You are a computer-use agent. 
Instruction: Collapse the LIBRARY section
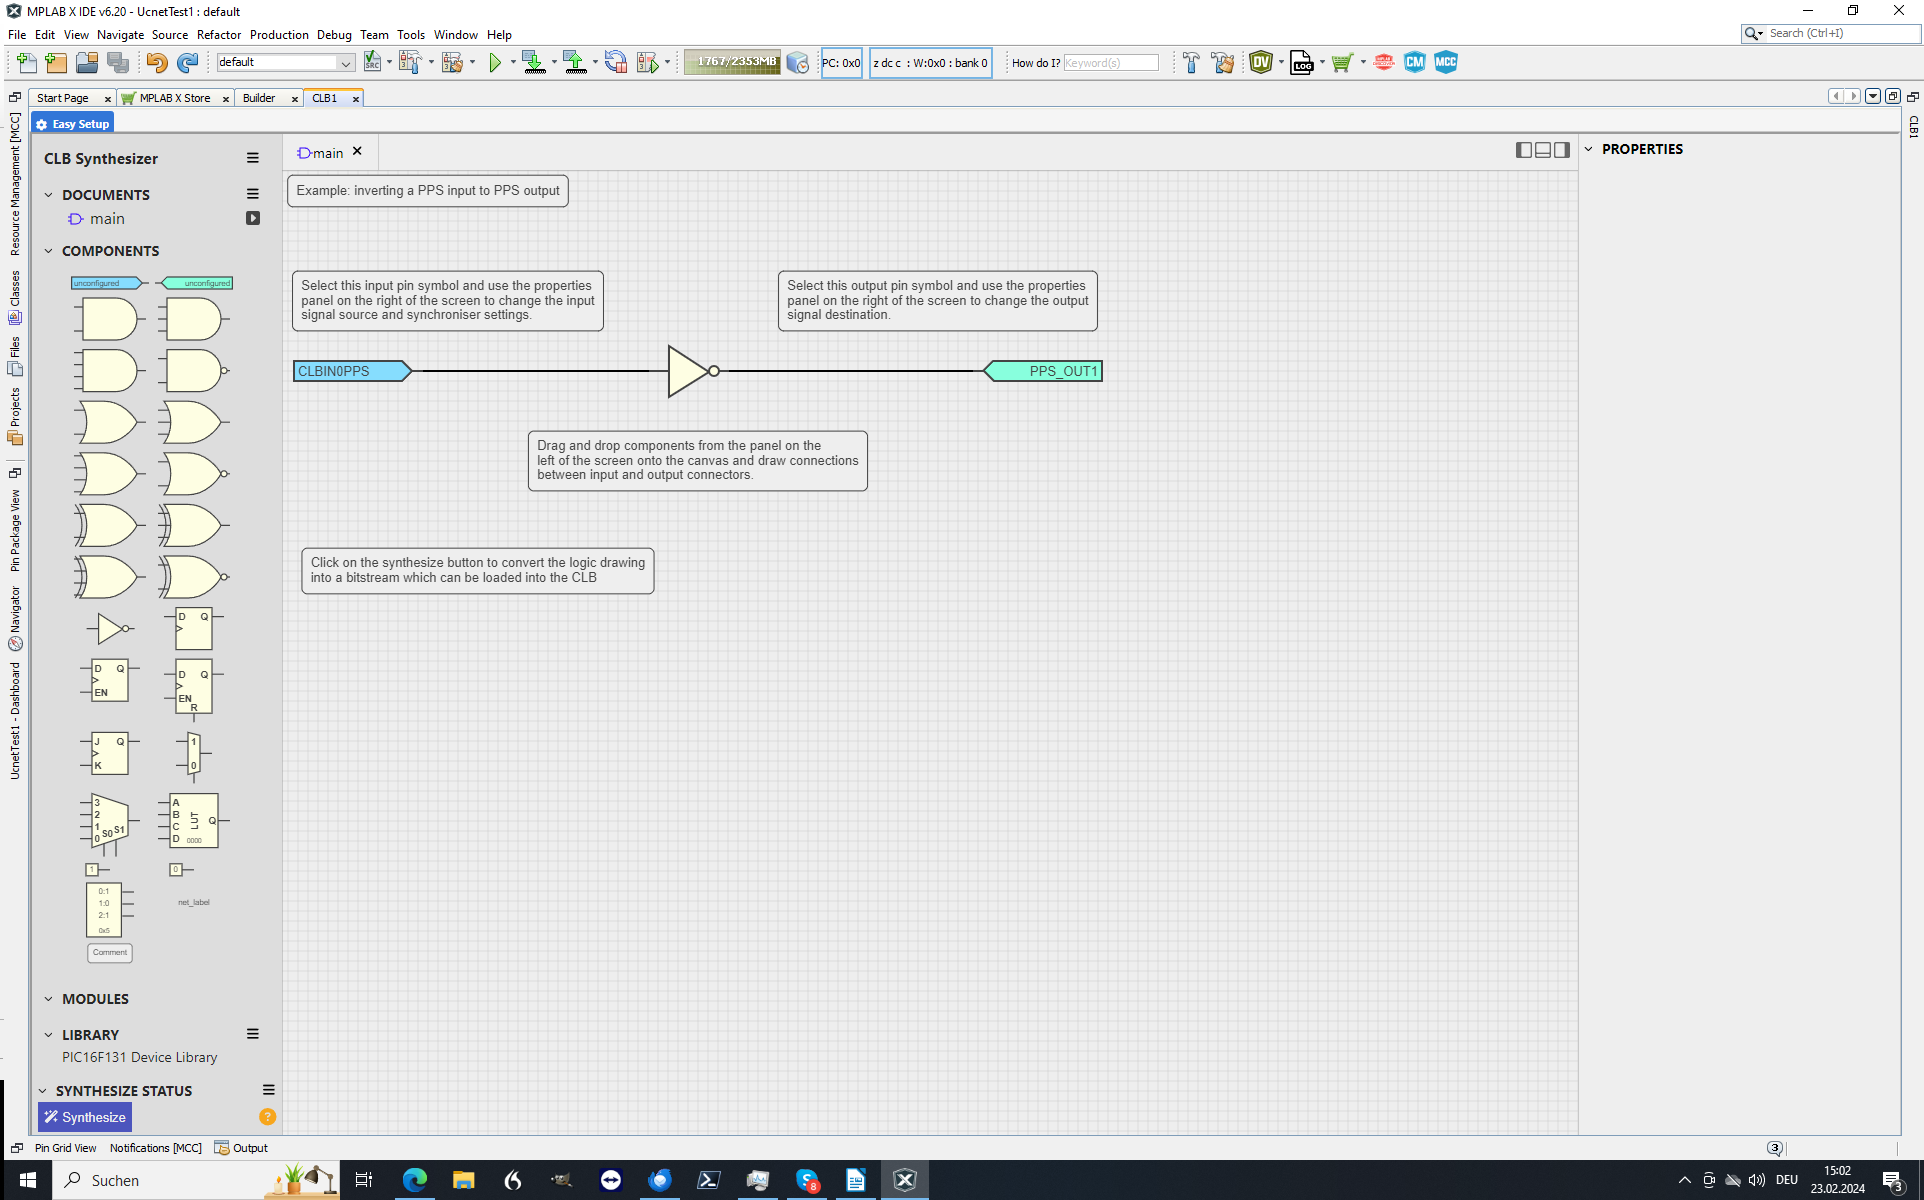(48, 1035)
